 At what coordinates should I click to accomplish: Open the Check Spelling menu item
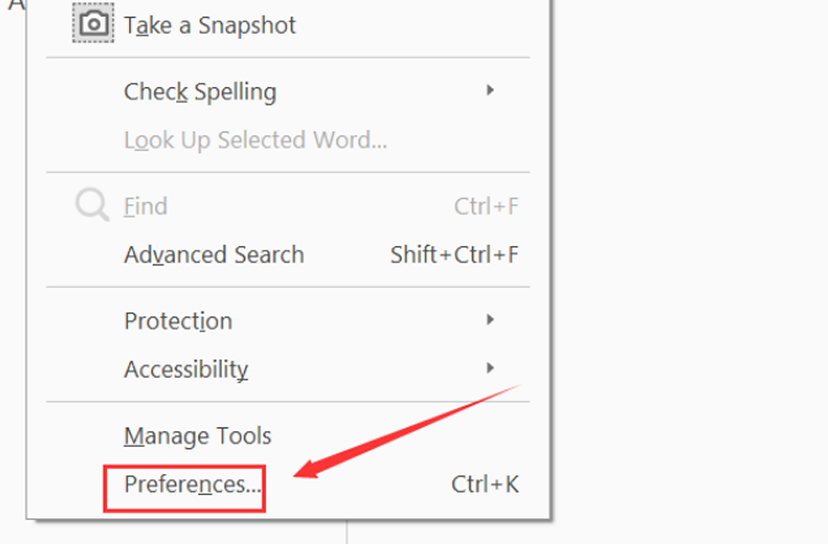(x=200, y=92)
